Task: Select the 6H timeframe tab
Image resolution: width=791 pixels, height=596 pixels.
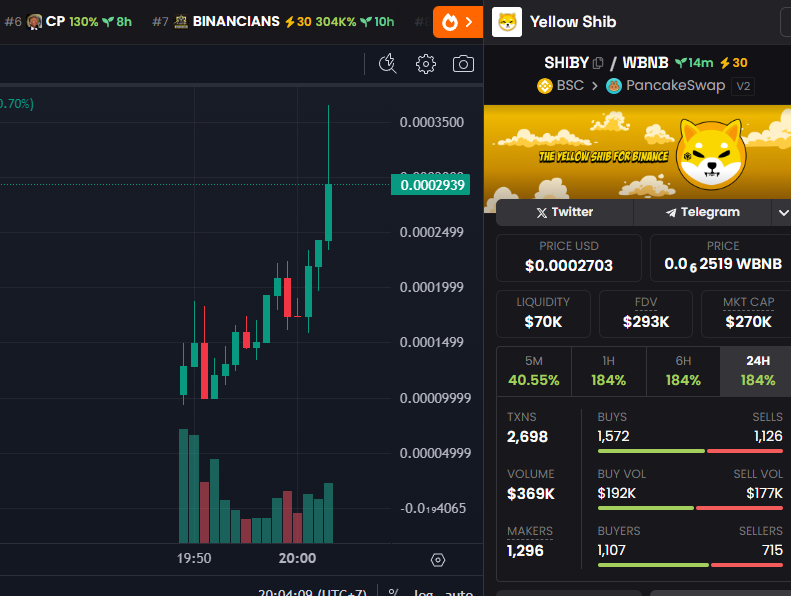Action: (683, 371)
